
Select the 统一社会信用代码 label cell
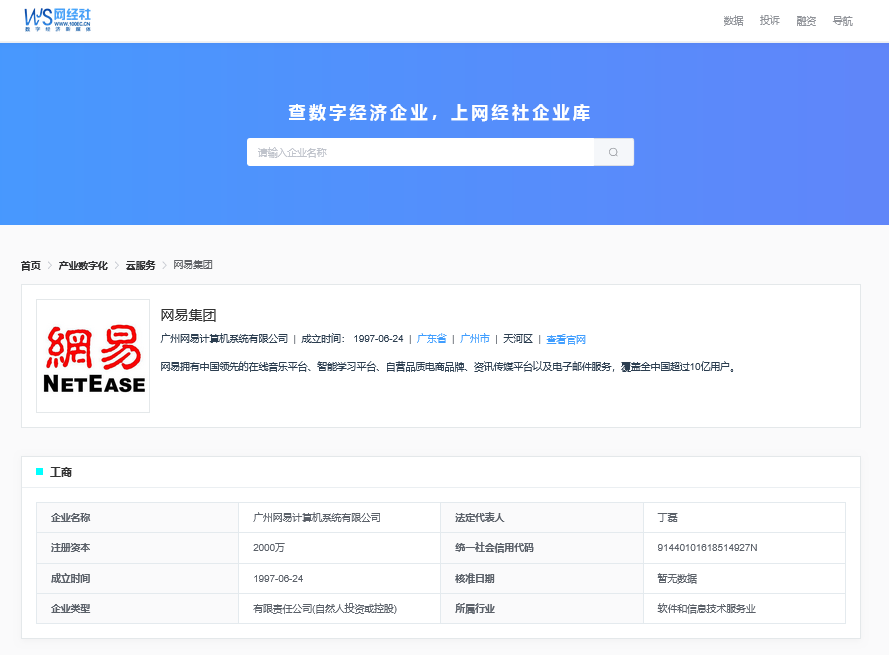541,548
